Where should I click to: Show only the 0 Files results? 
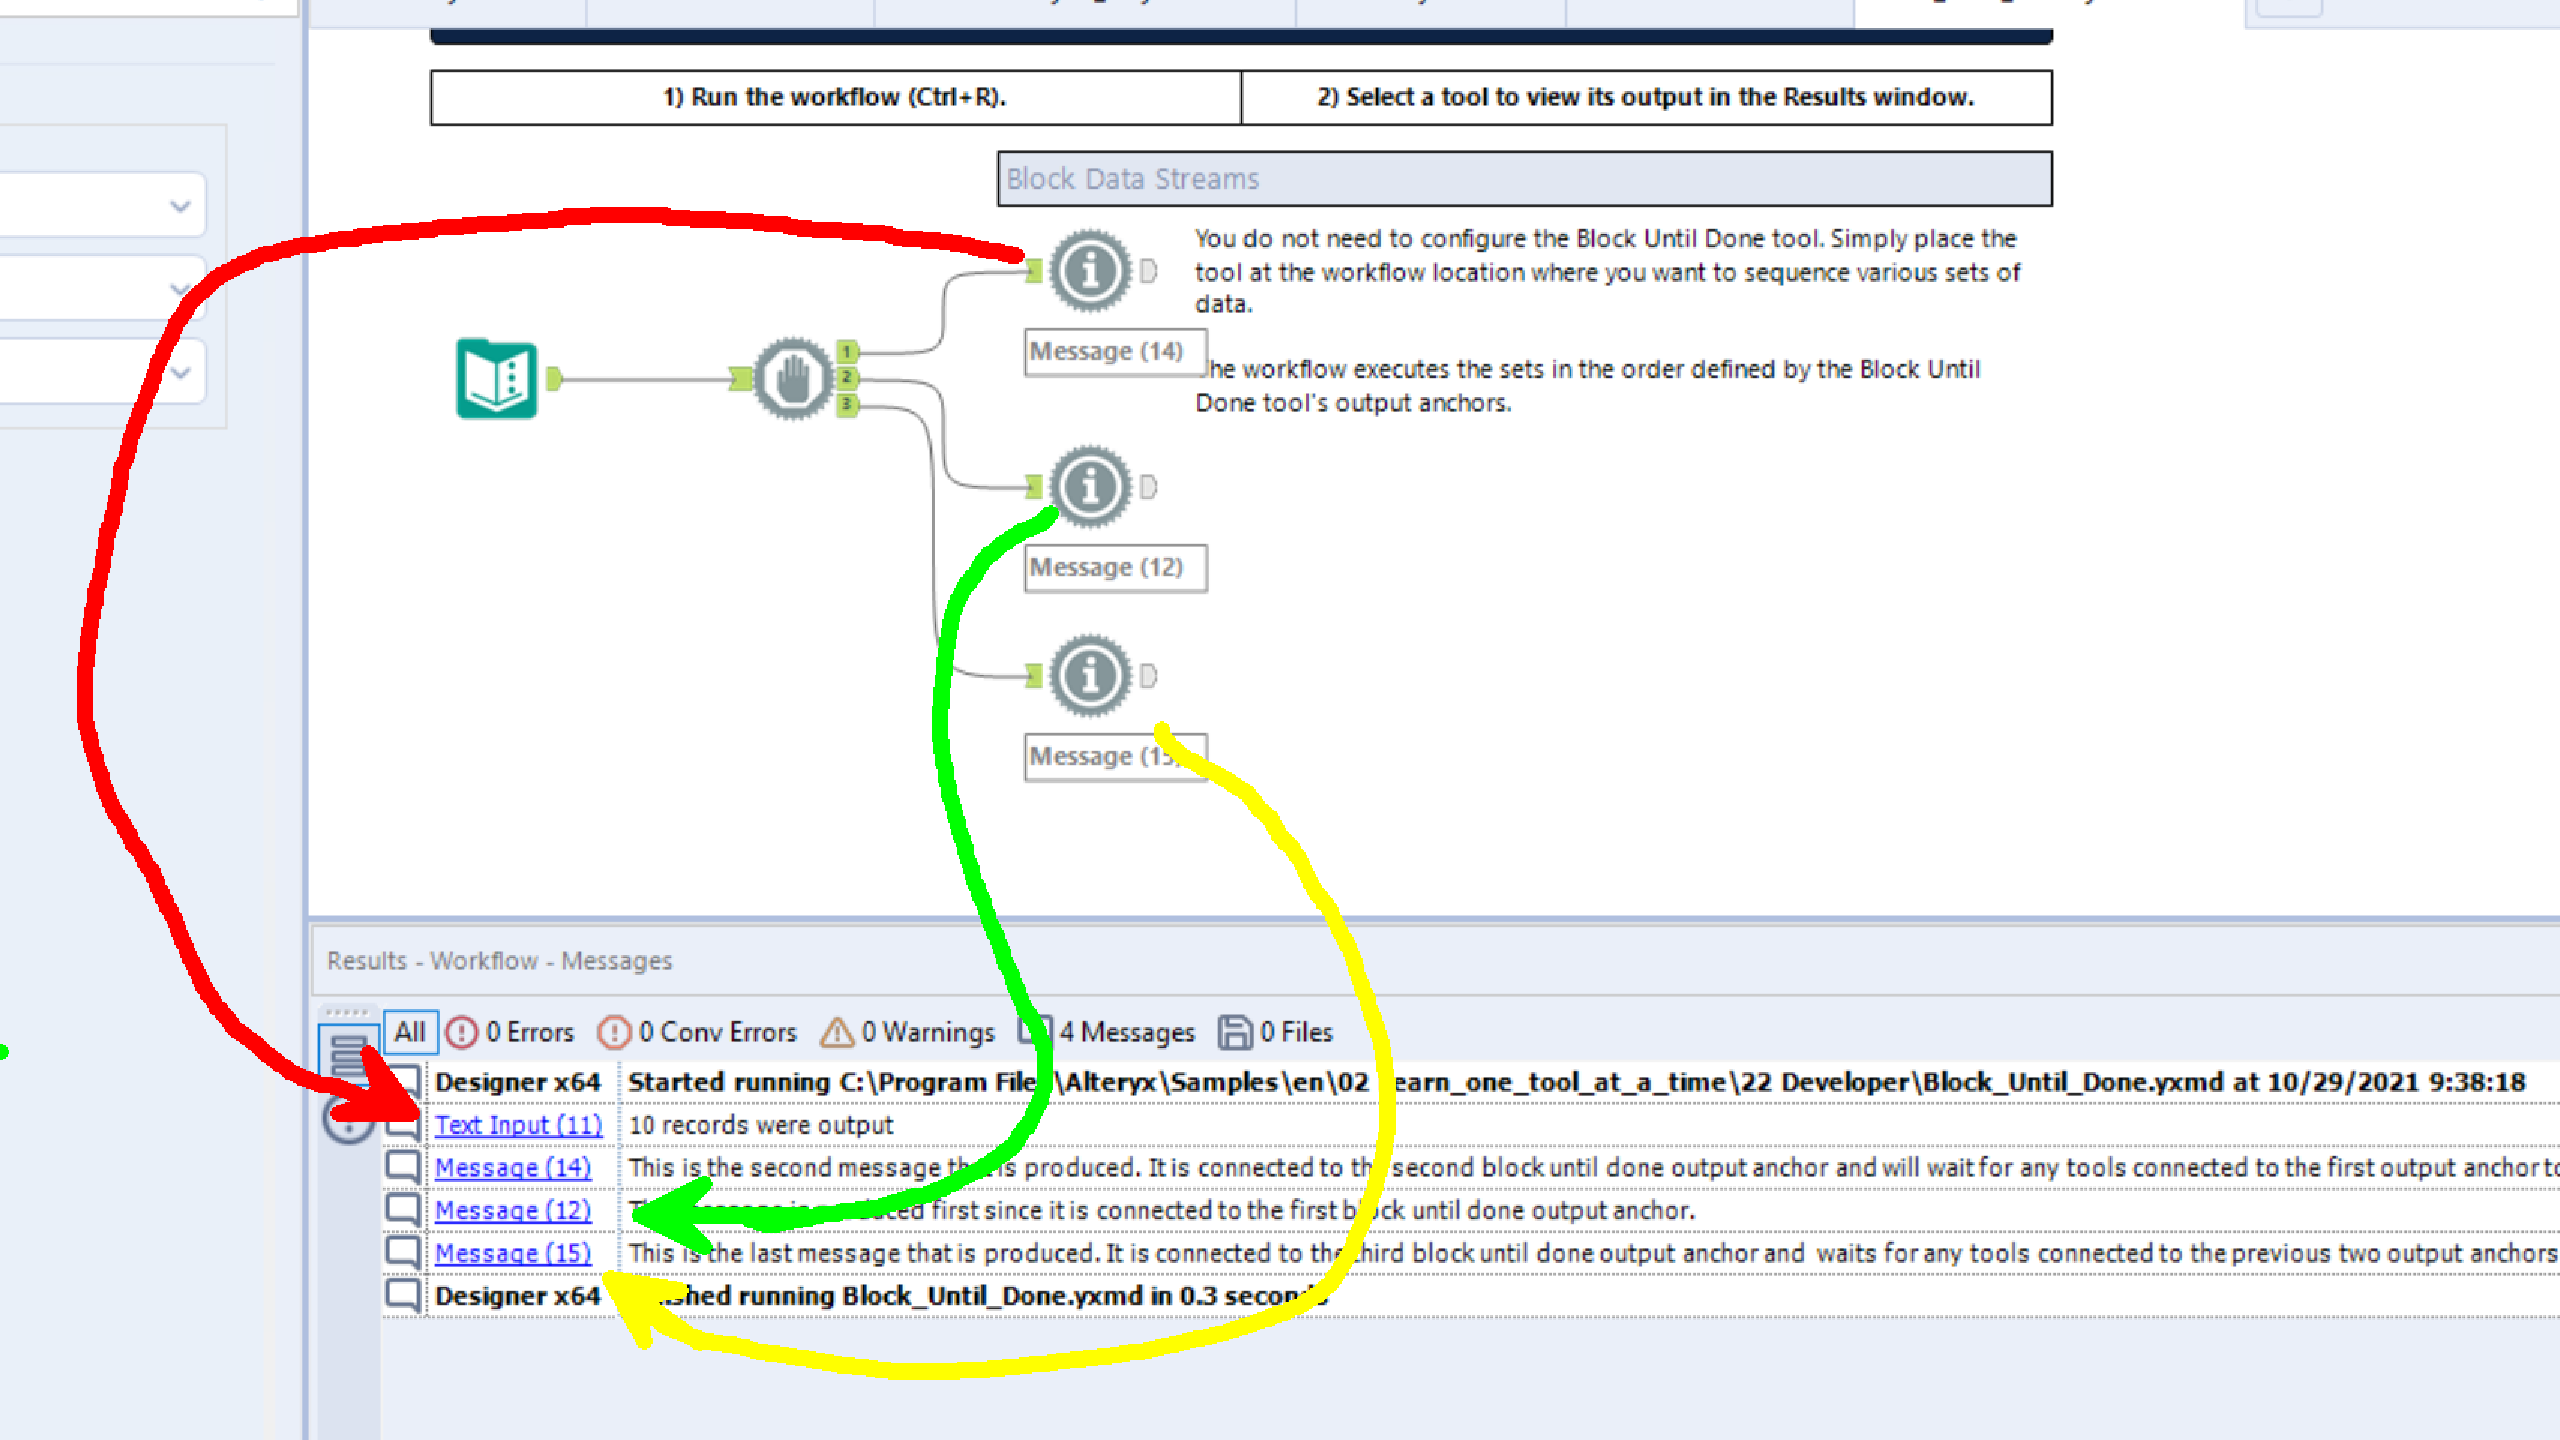tap(1276, 1032)
